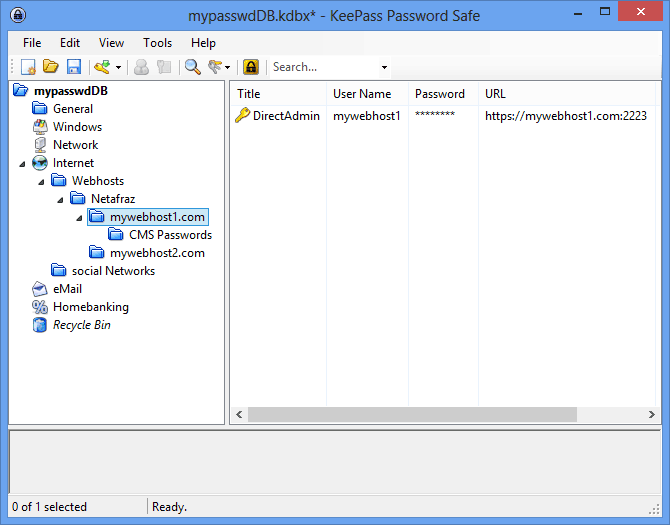
Task: Click the entry list scrollbar right arrow
Action: pyautogui.click(x=651, y=414)
